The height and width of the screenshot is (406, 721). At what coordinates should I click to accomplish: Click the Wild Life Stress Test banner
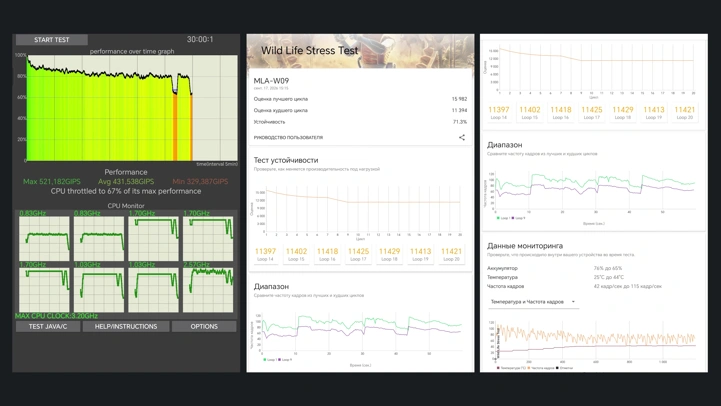click(x=360, y=51)
